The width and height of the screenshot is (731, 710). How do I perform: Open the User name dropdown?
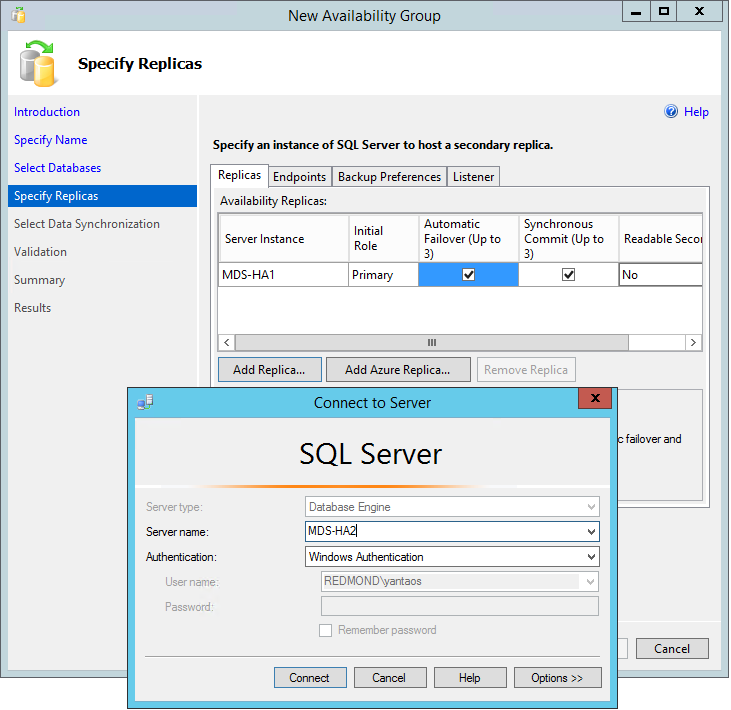(x=590, y=581)
